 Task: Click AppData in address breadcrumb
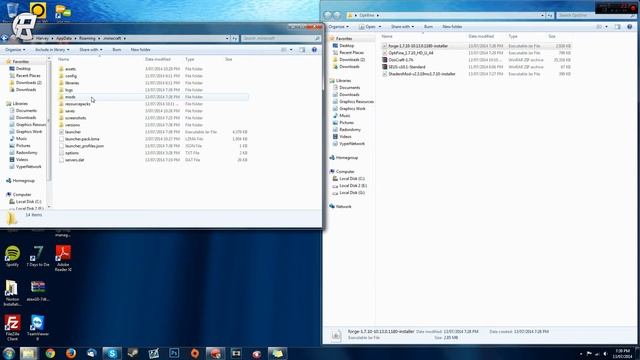point(64,38)
